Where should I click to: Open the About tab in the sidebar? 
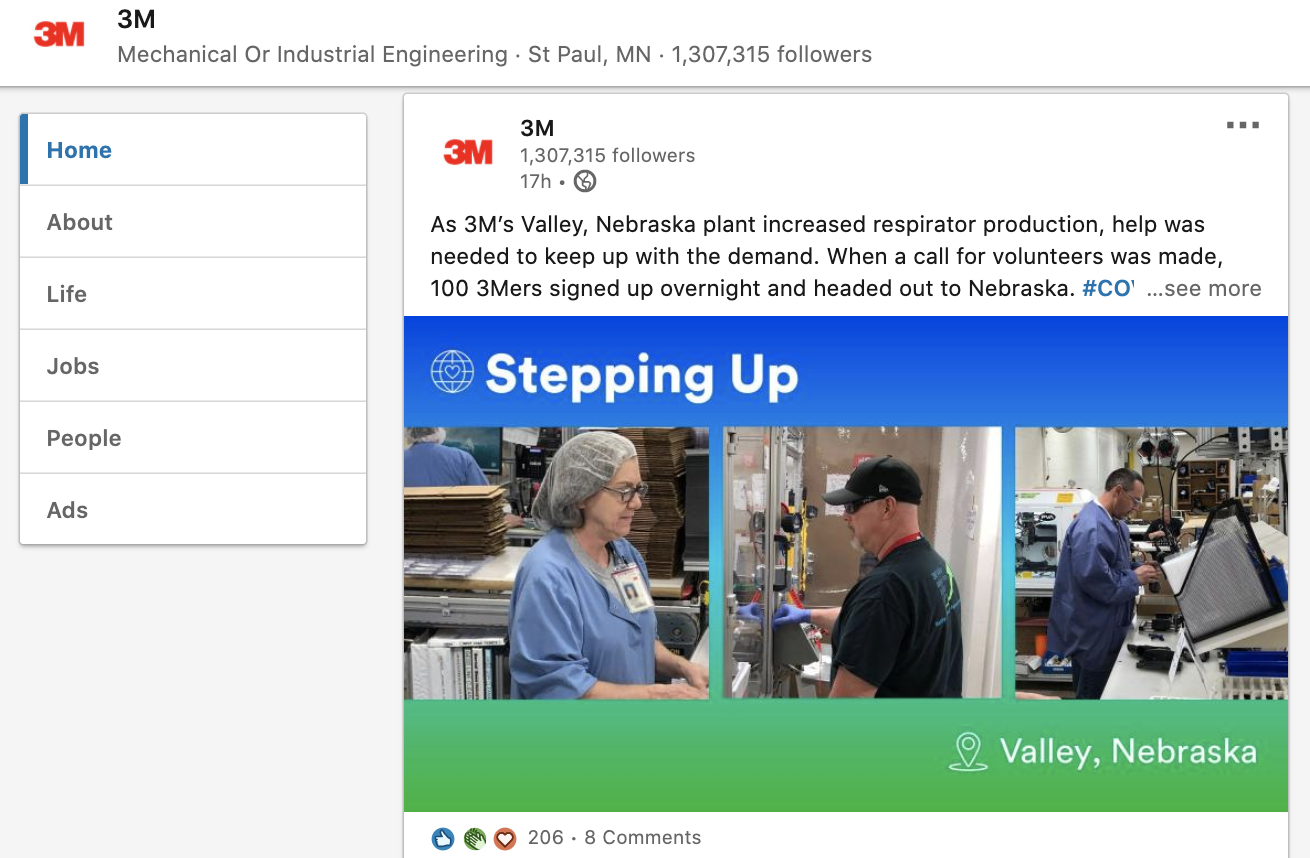[193, 222]
